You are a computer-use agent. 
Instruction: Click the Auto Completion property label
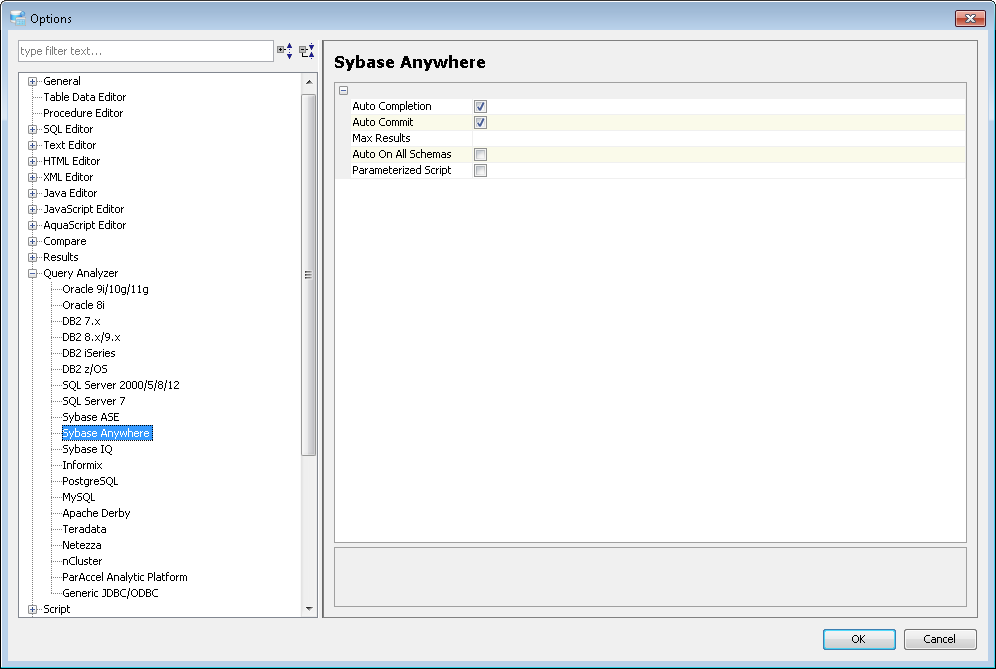[392, 106]
